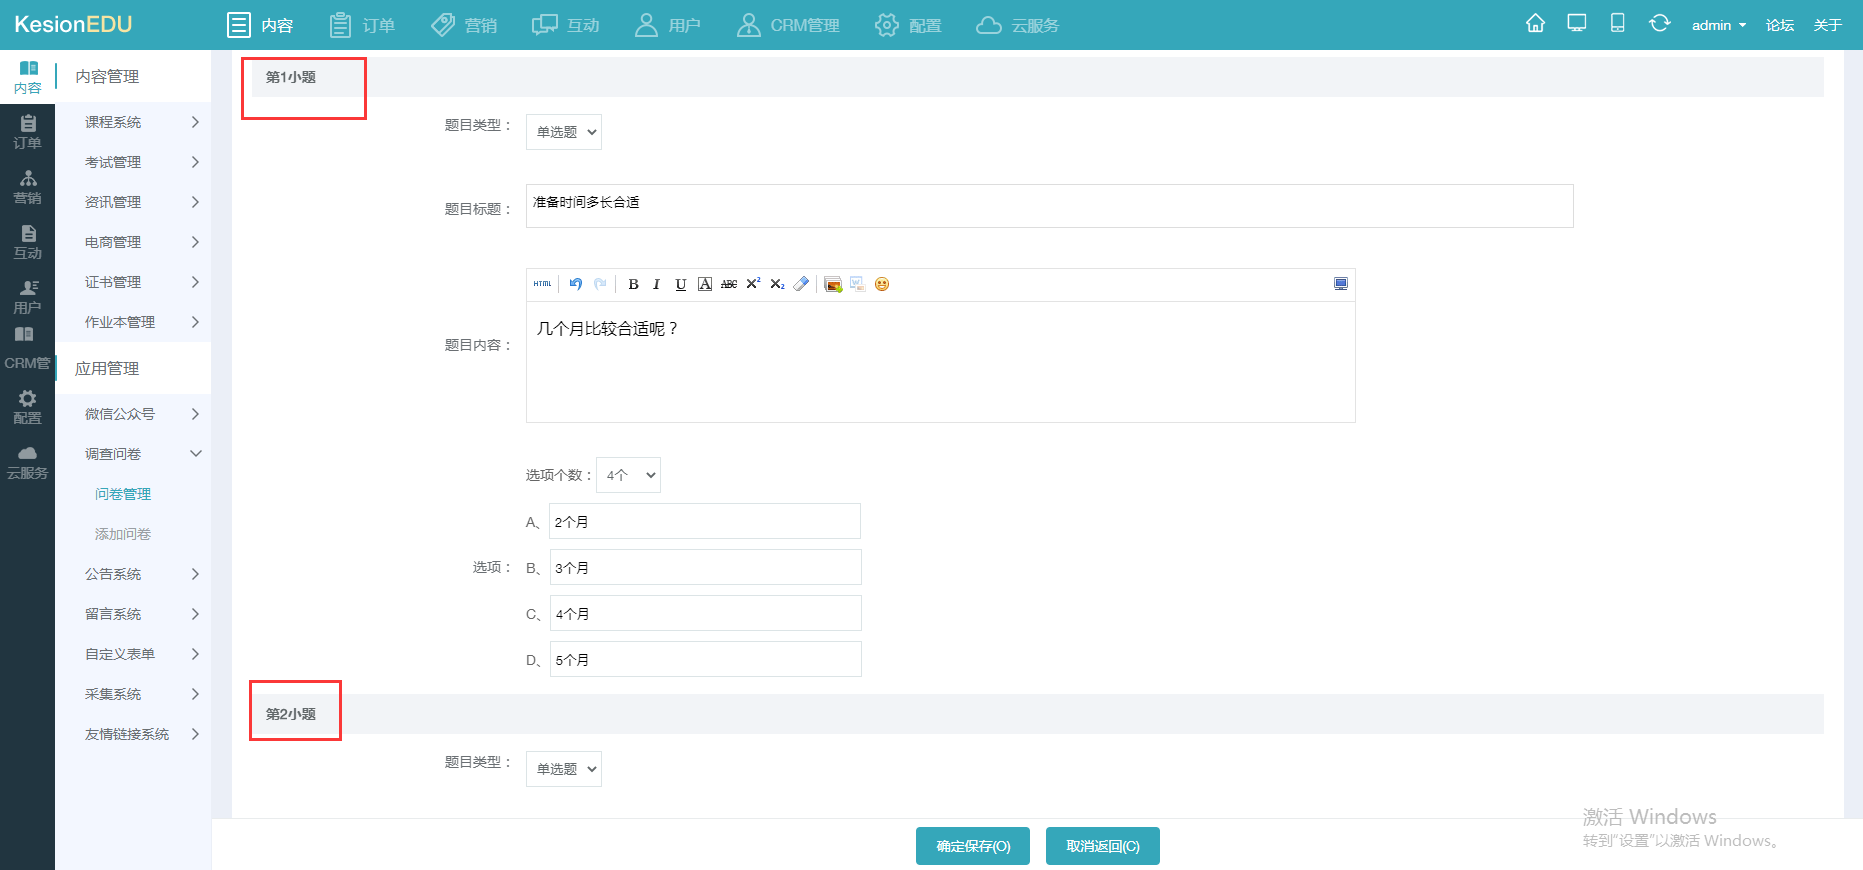Click option A input with 2个月

click(x=705, y=521)
